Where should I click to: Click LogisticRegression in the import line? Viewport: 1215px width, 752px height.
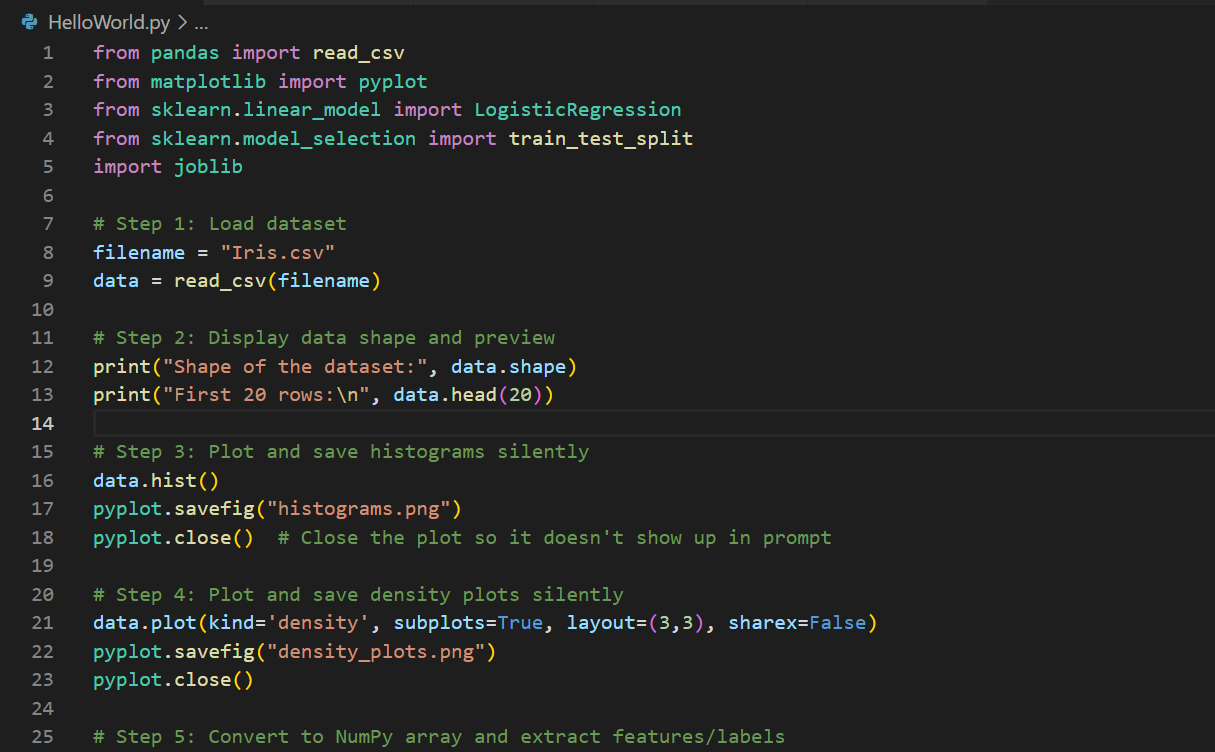578,110
